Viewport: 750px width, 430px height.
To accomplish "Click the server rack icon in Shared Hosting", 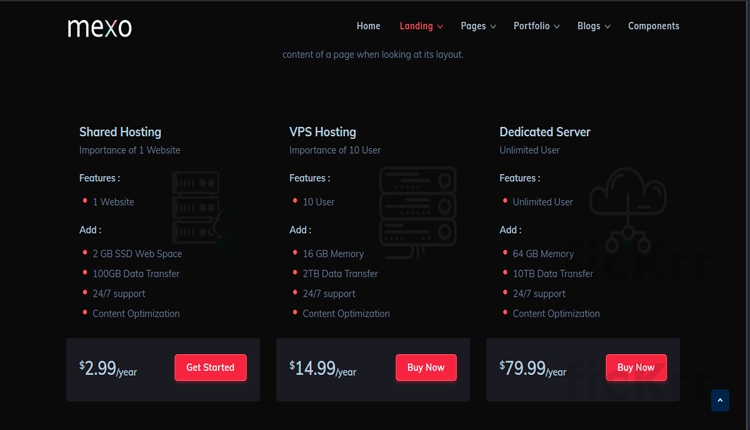I will pos(195,204).
